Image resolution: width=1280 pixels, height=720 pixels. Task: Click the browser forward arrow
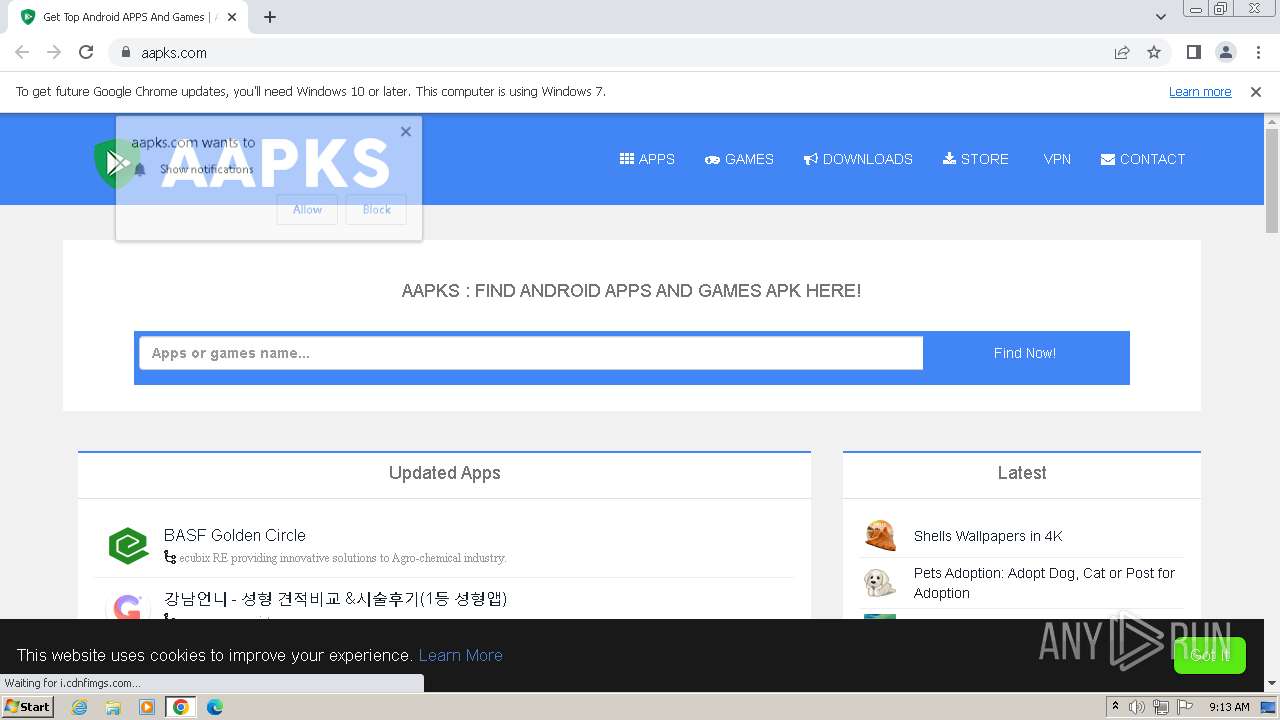click(x=54, y=52)
